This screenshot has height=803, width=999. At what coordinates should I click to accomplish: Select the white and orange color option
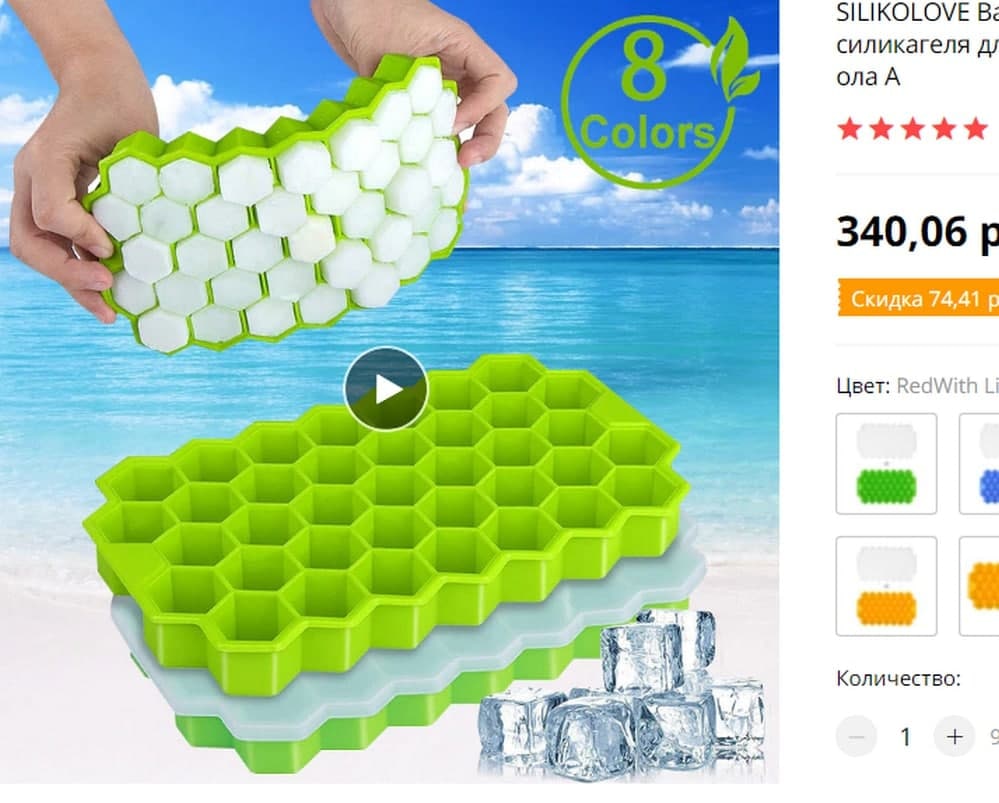tap(886, 586)
